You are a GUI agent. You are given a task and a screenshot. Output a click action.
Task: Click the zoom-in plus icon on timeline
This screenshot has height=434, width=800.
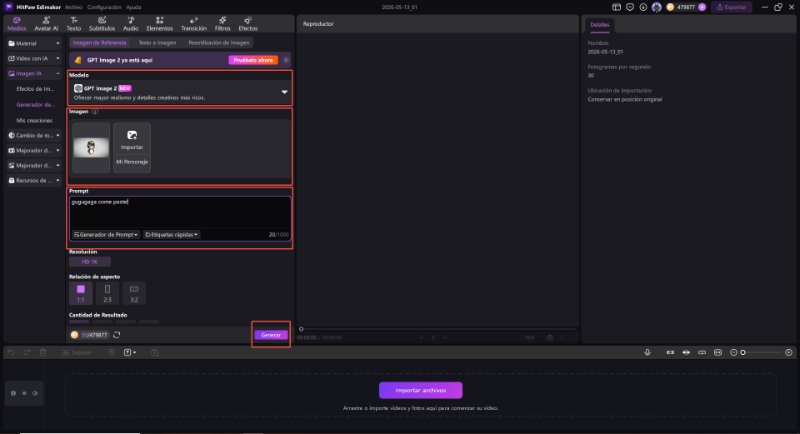[789, 352]
